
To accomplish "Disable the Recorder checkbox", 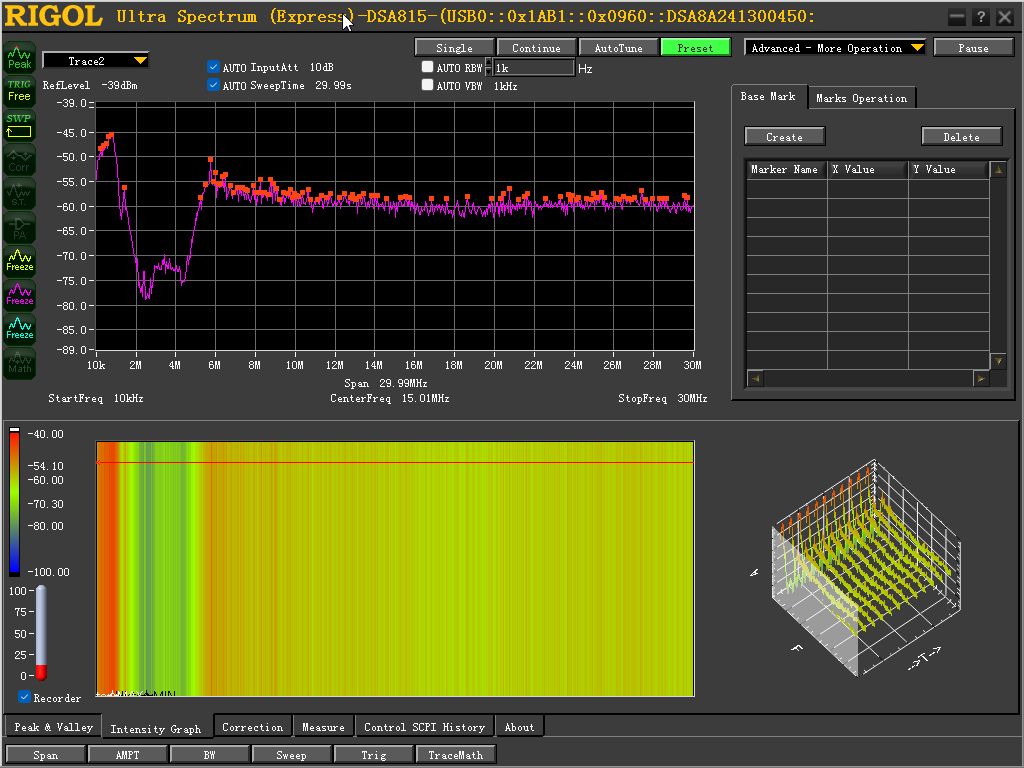I will 24,697.
